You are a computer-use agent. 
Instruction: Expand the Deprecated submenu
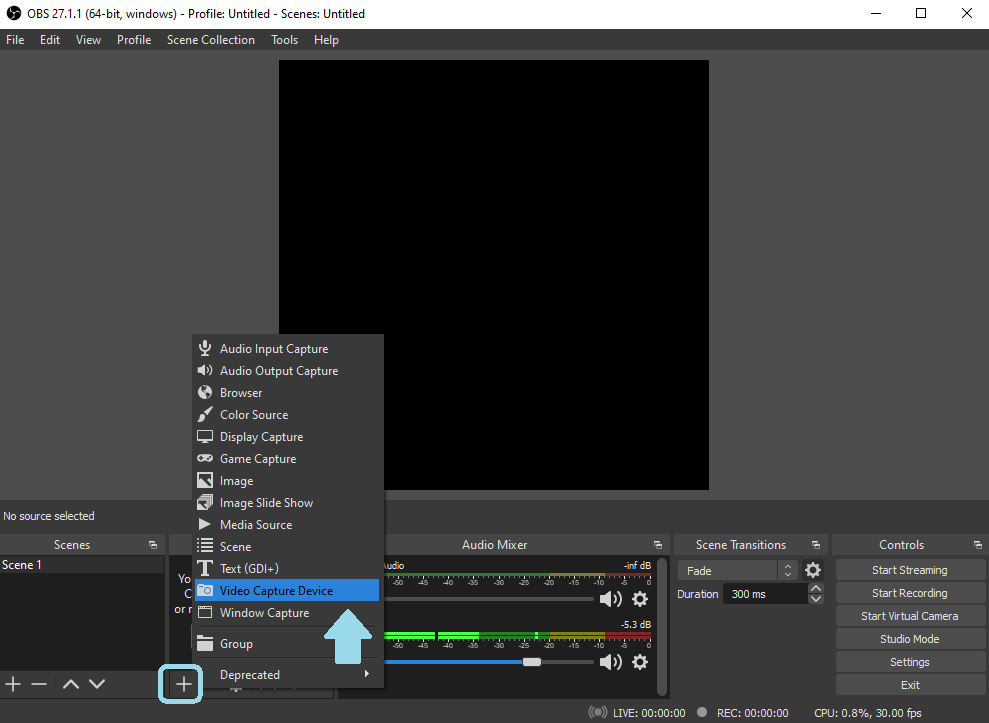coord(285,675)
